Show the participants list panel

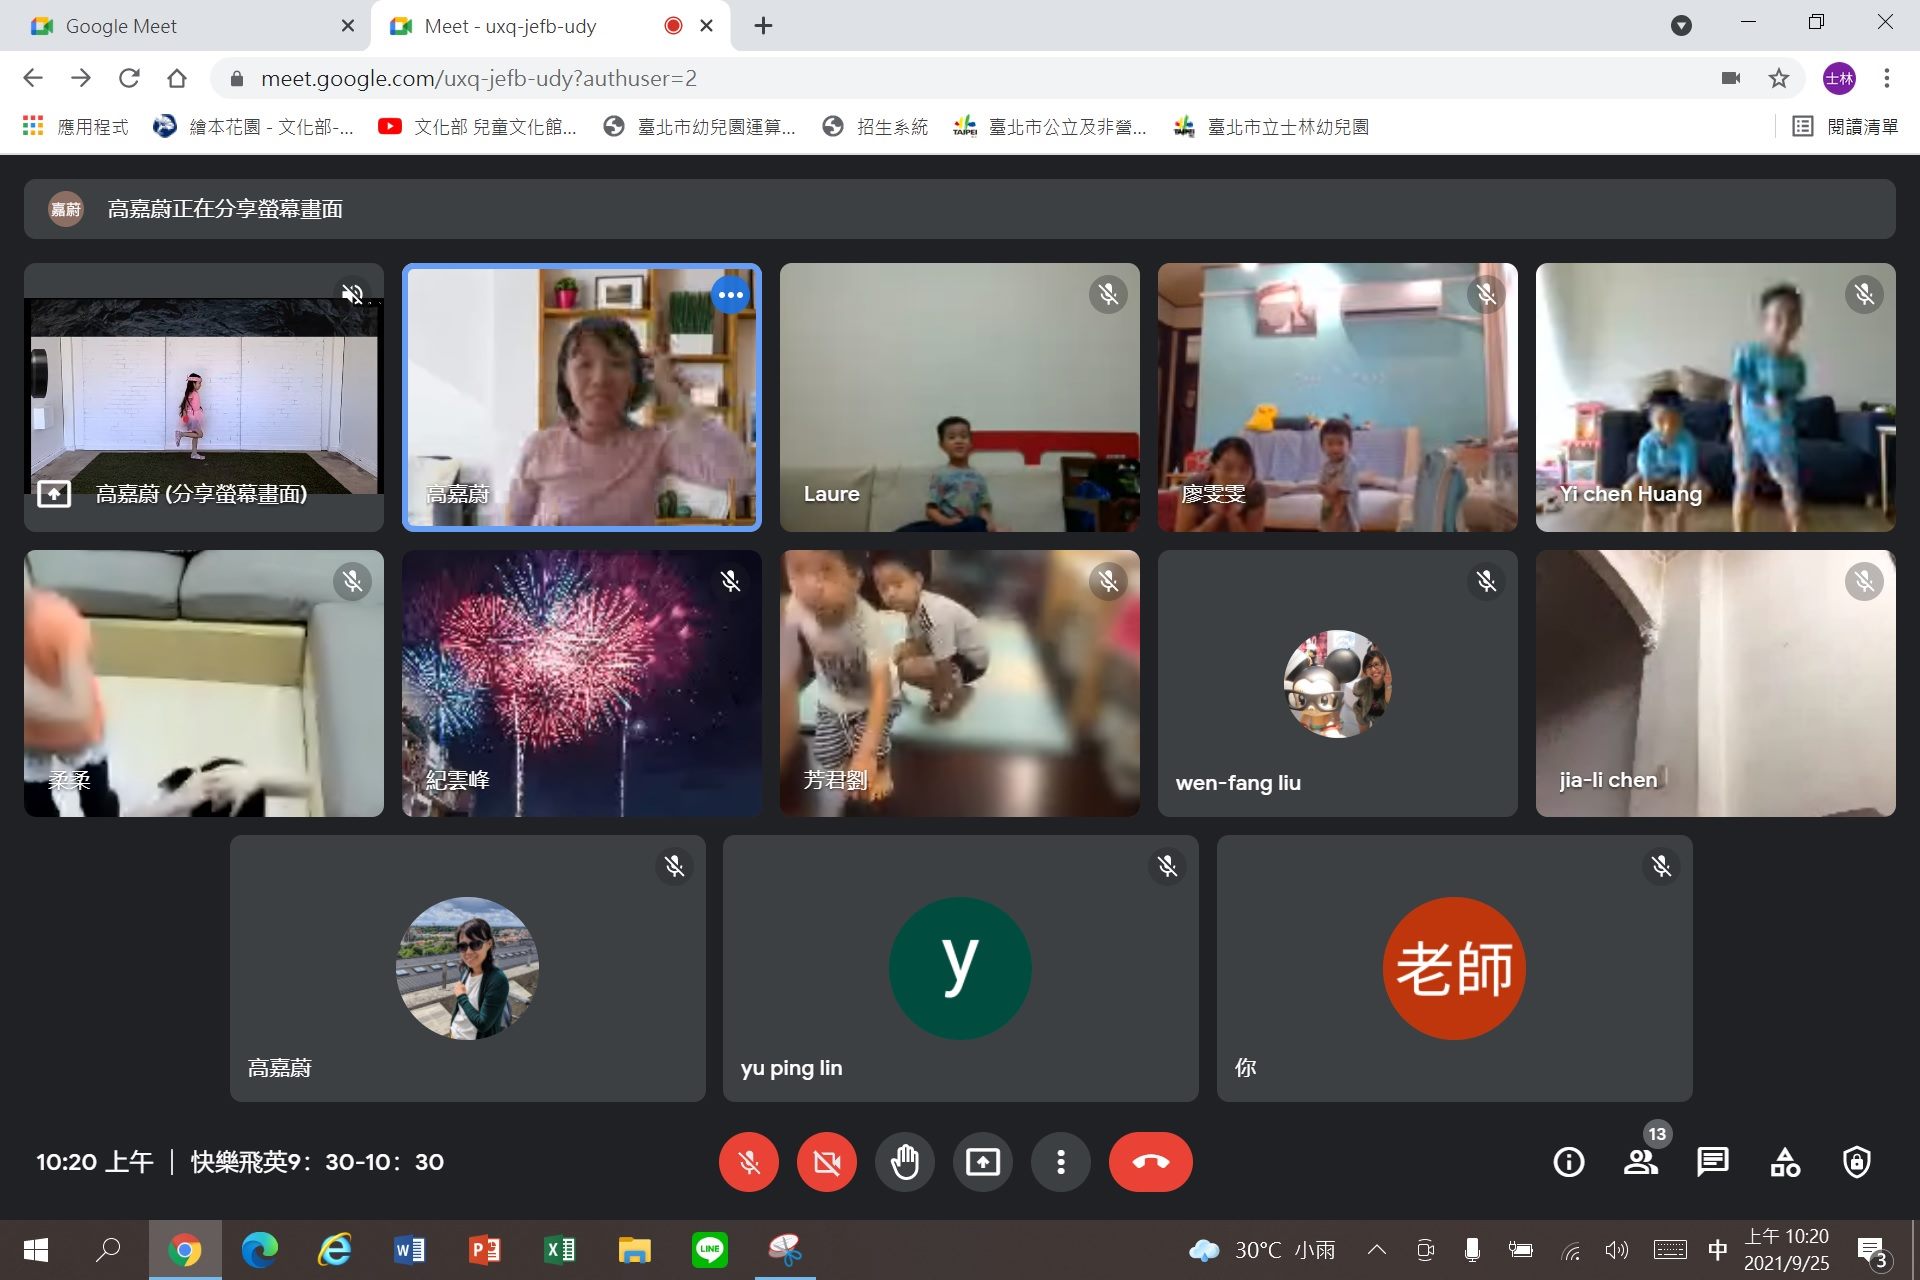pos(1641,1162)
